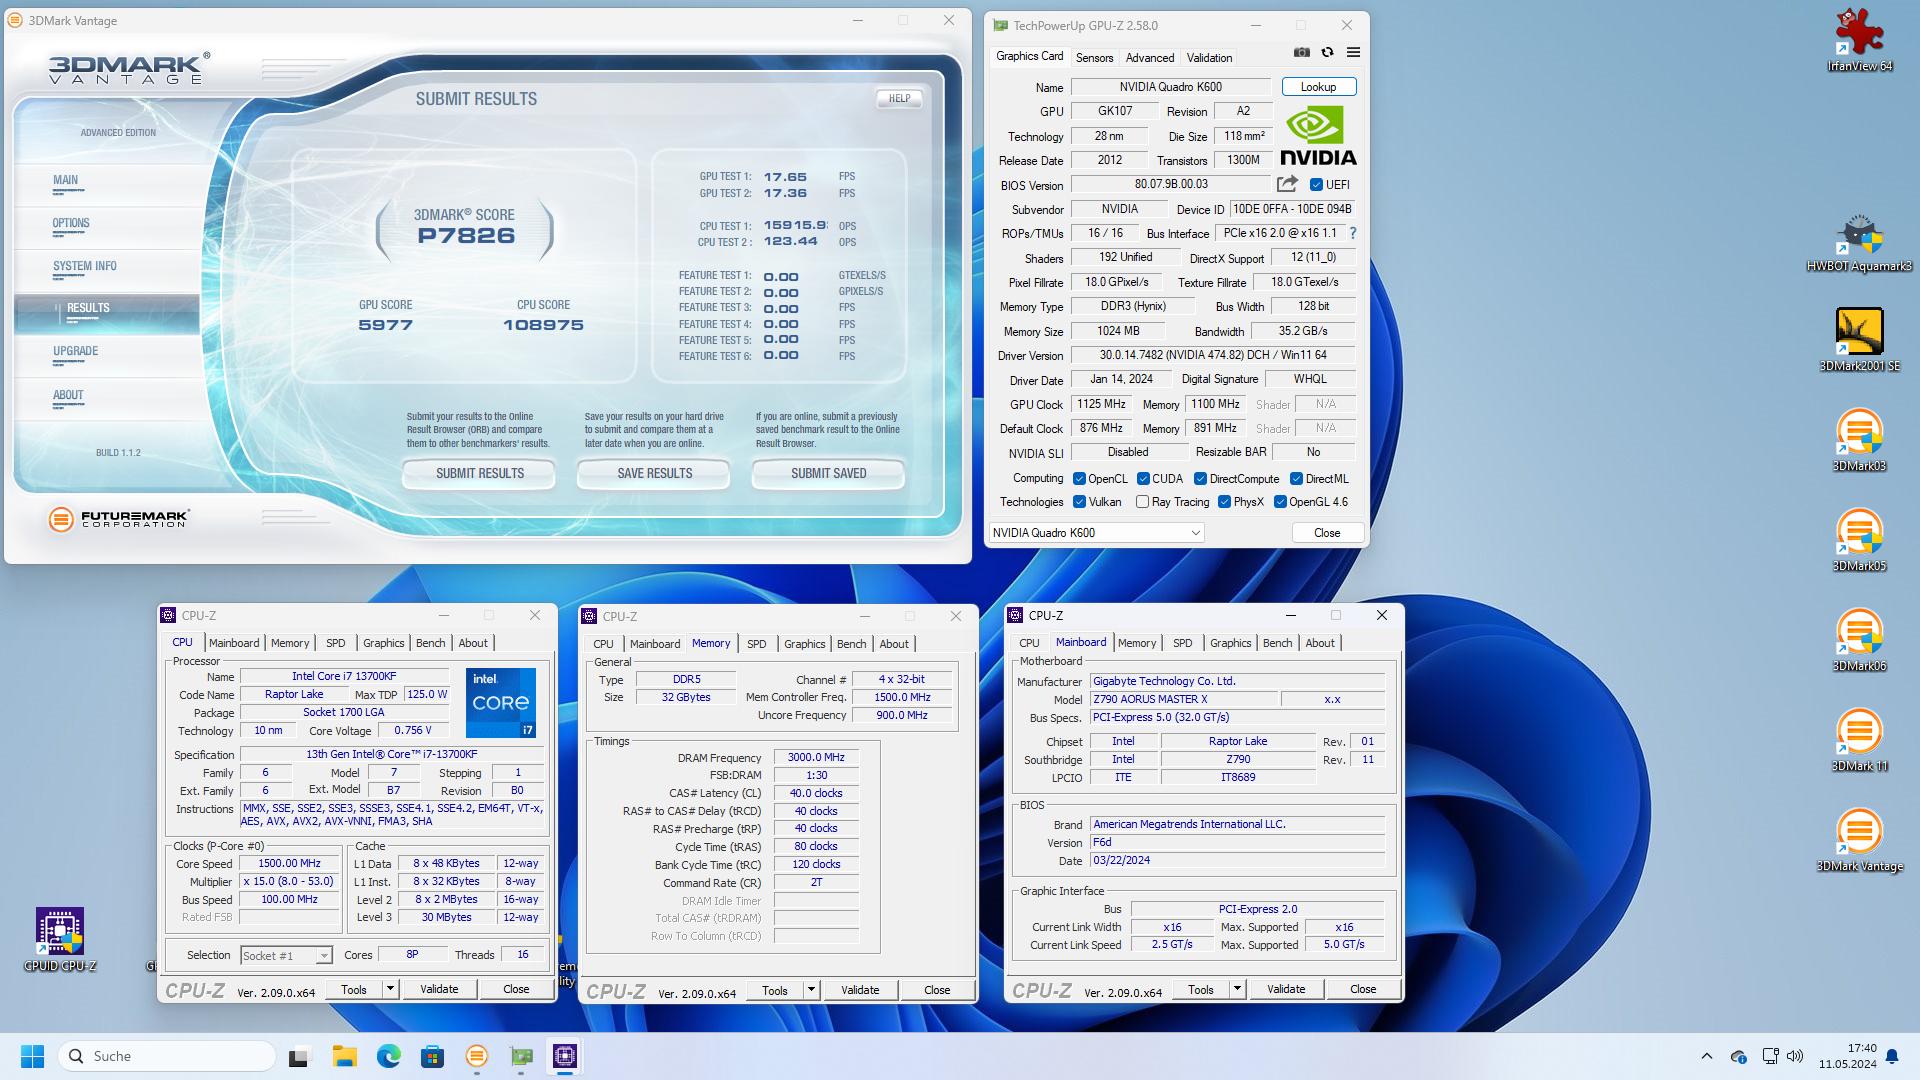Click Validate in CPU-Z Memory window
This screenshot has width=1920, height=1080.
coord(860,991)
